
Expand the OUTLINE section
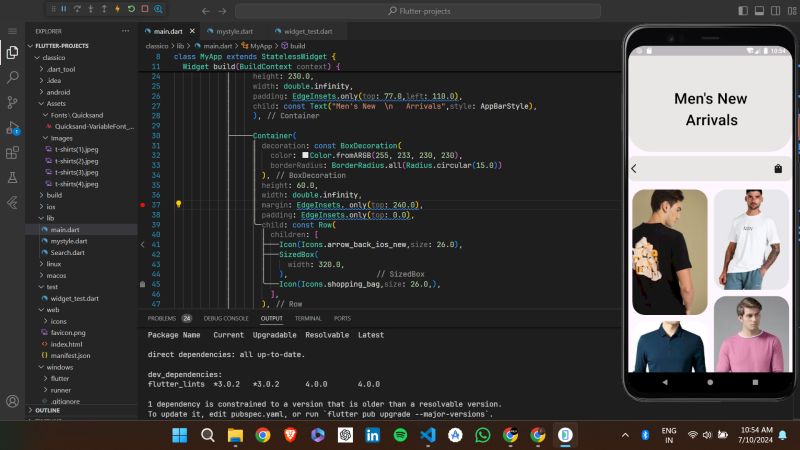pyautogui.click(x=47, y=410)
